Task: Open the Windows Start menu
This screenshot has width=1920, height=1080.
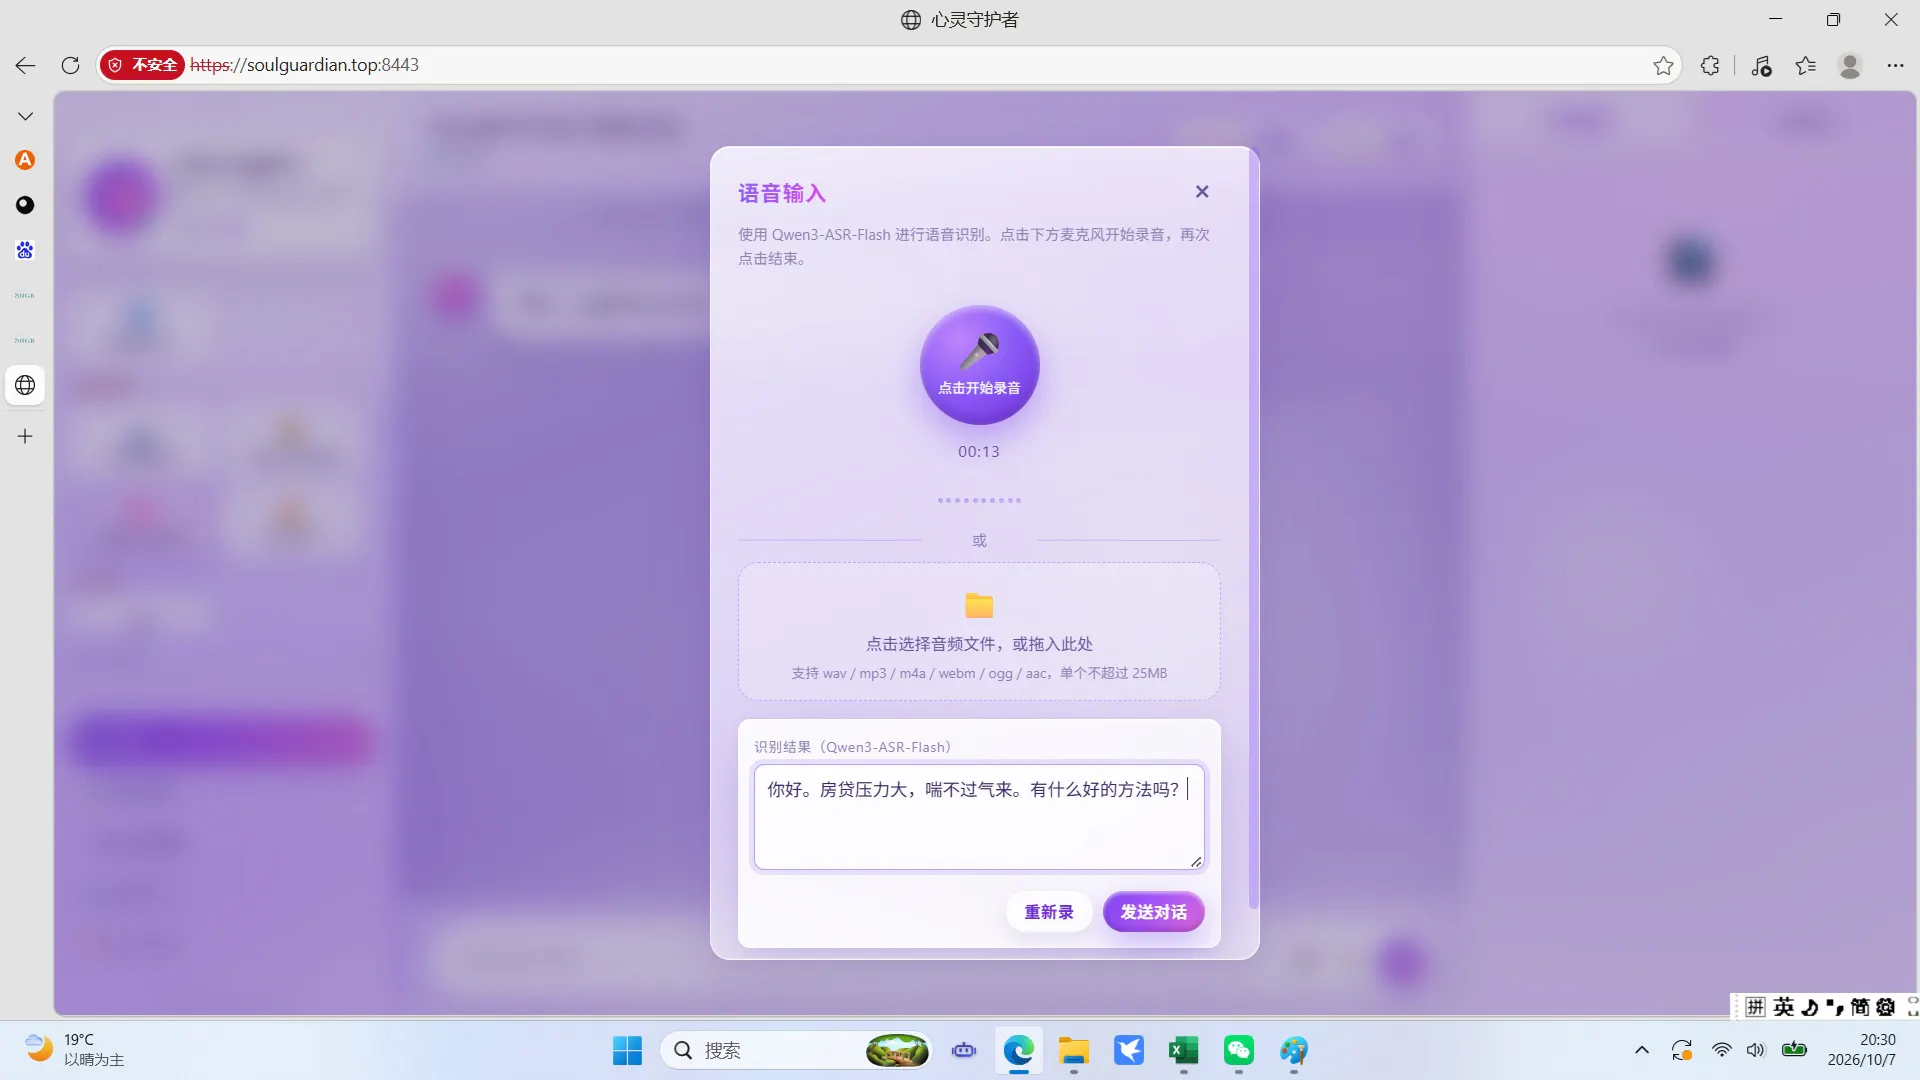Action: click(x=627, y=1050)
